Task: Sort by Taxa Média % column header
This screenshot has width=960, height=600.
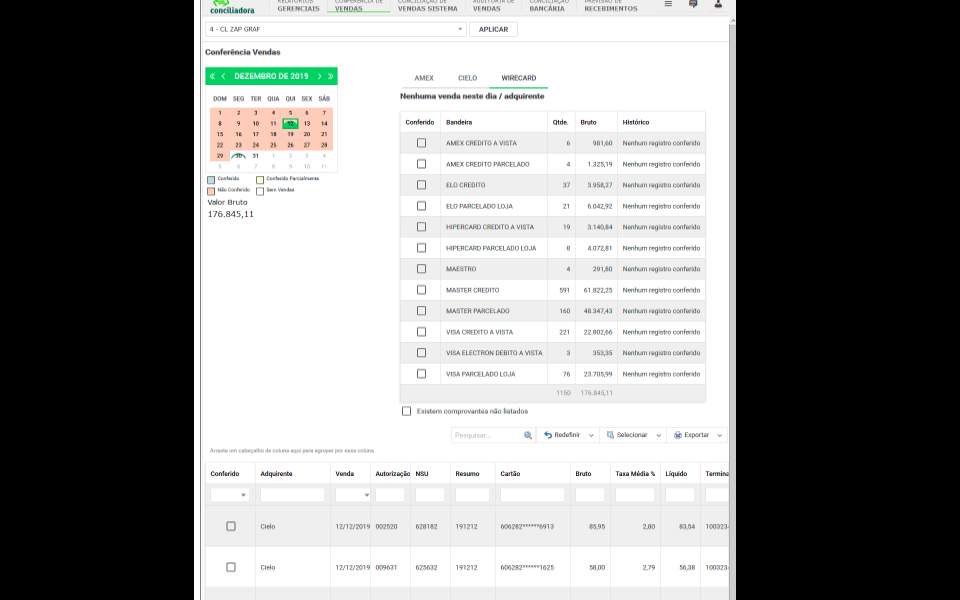Action: click(x=635, y=474)
